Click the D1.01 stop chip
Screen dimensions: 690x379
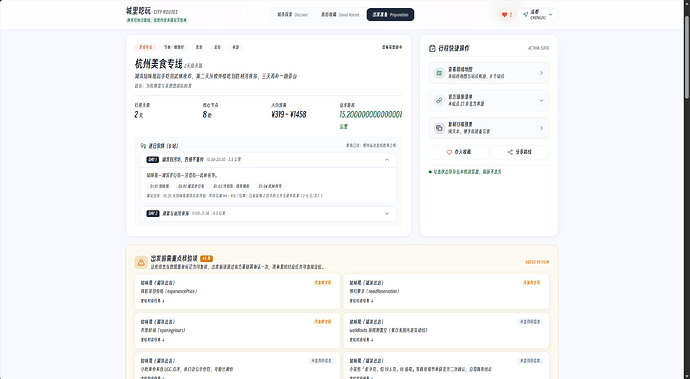pos(159,186)
